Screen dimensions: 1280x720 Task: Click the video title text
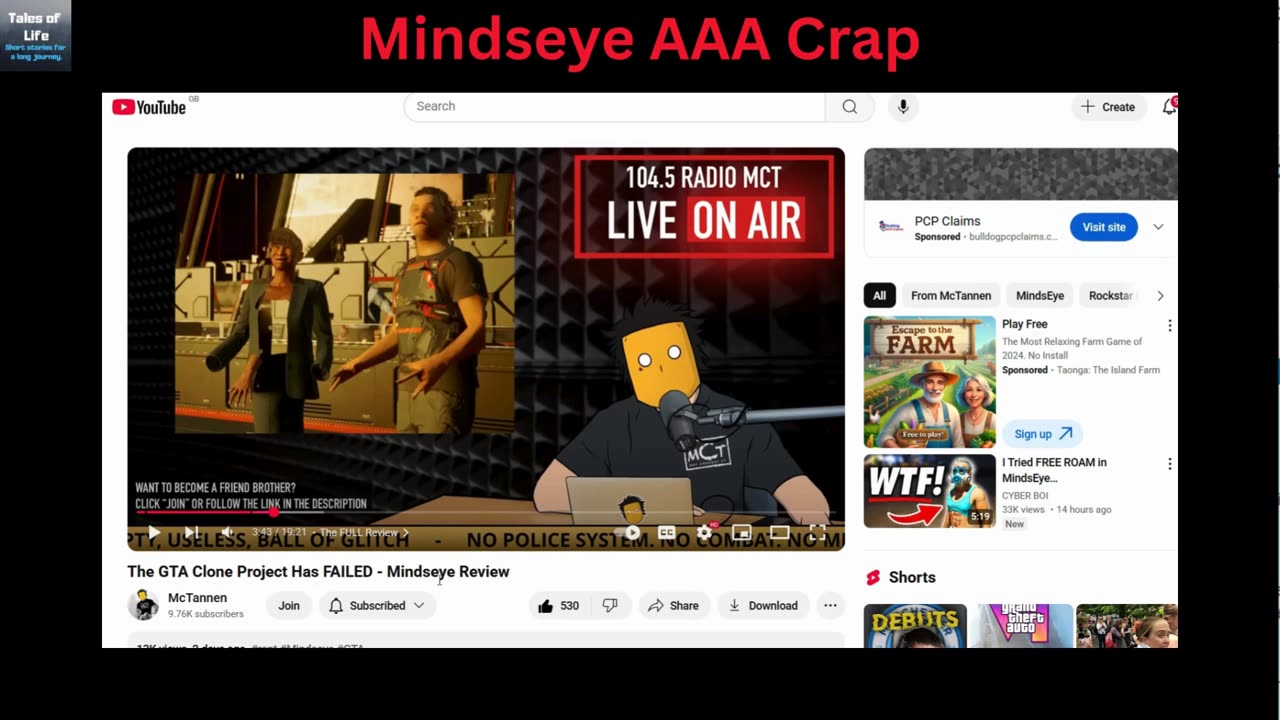tap(318, 572)
